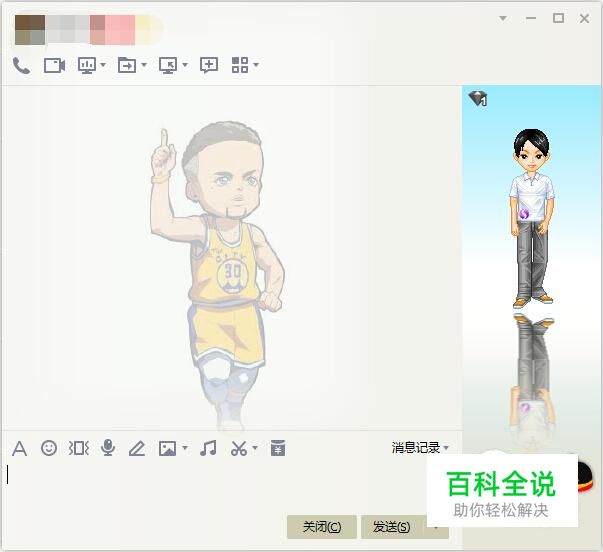Expand the presentation icon dropdown arrow
This screenshot has width=603, height=552.
[x=103, y=65]
